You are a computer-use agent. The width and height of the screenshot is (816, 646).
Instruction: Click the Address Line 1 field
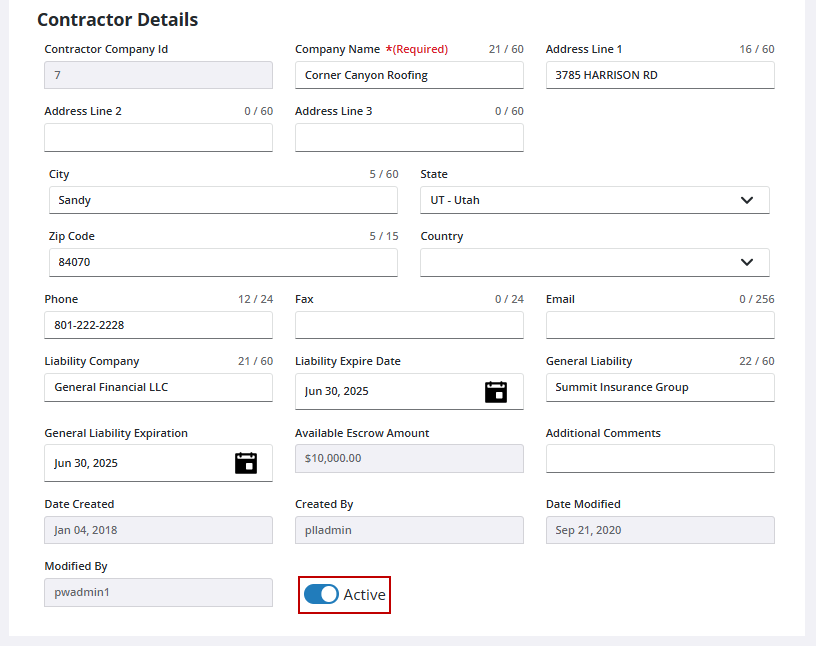point(659,75)
